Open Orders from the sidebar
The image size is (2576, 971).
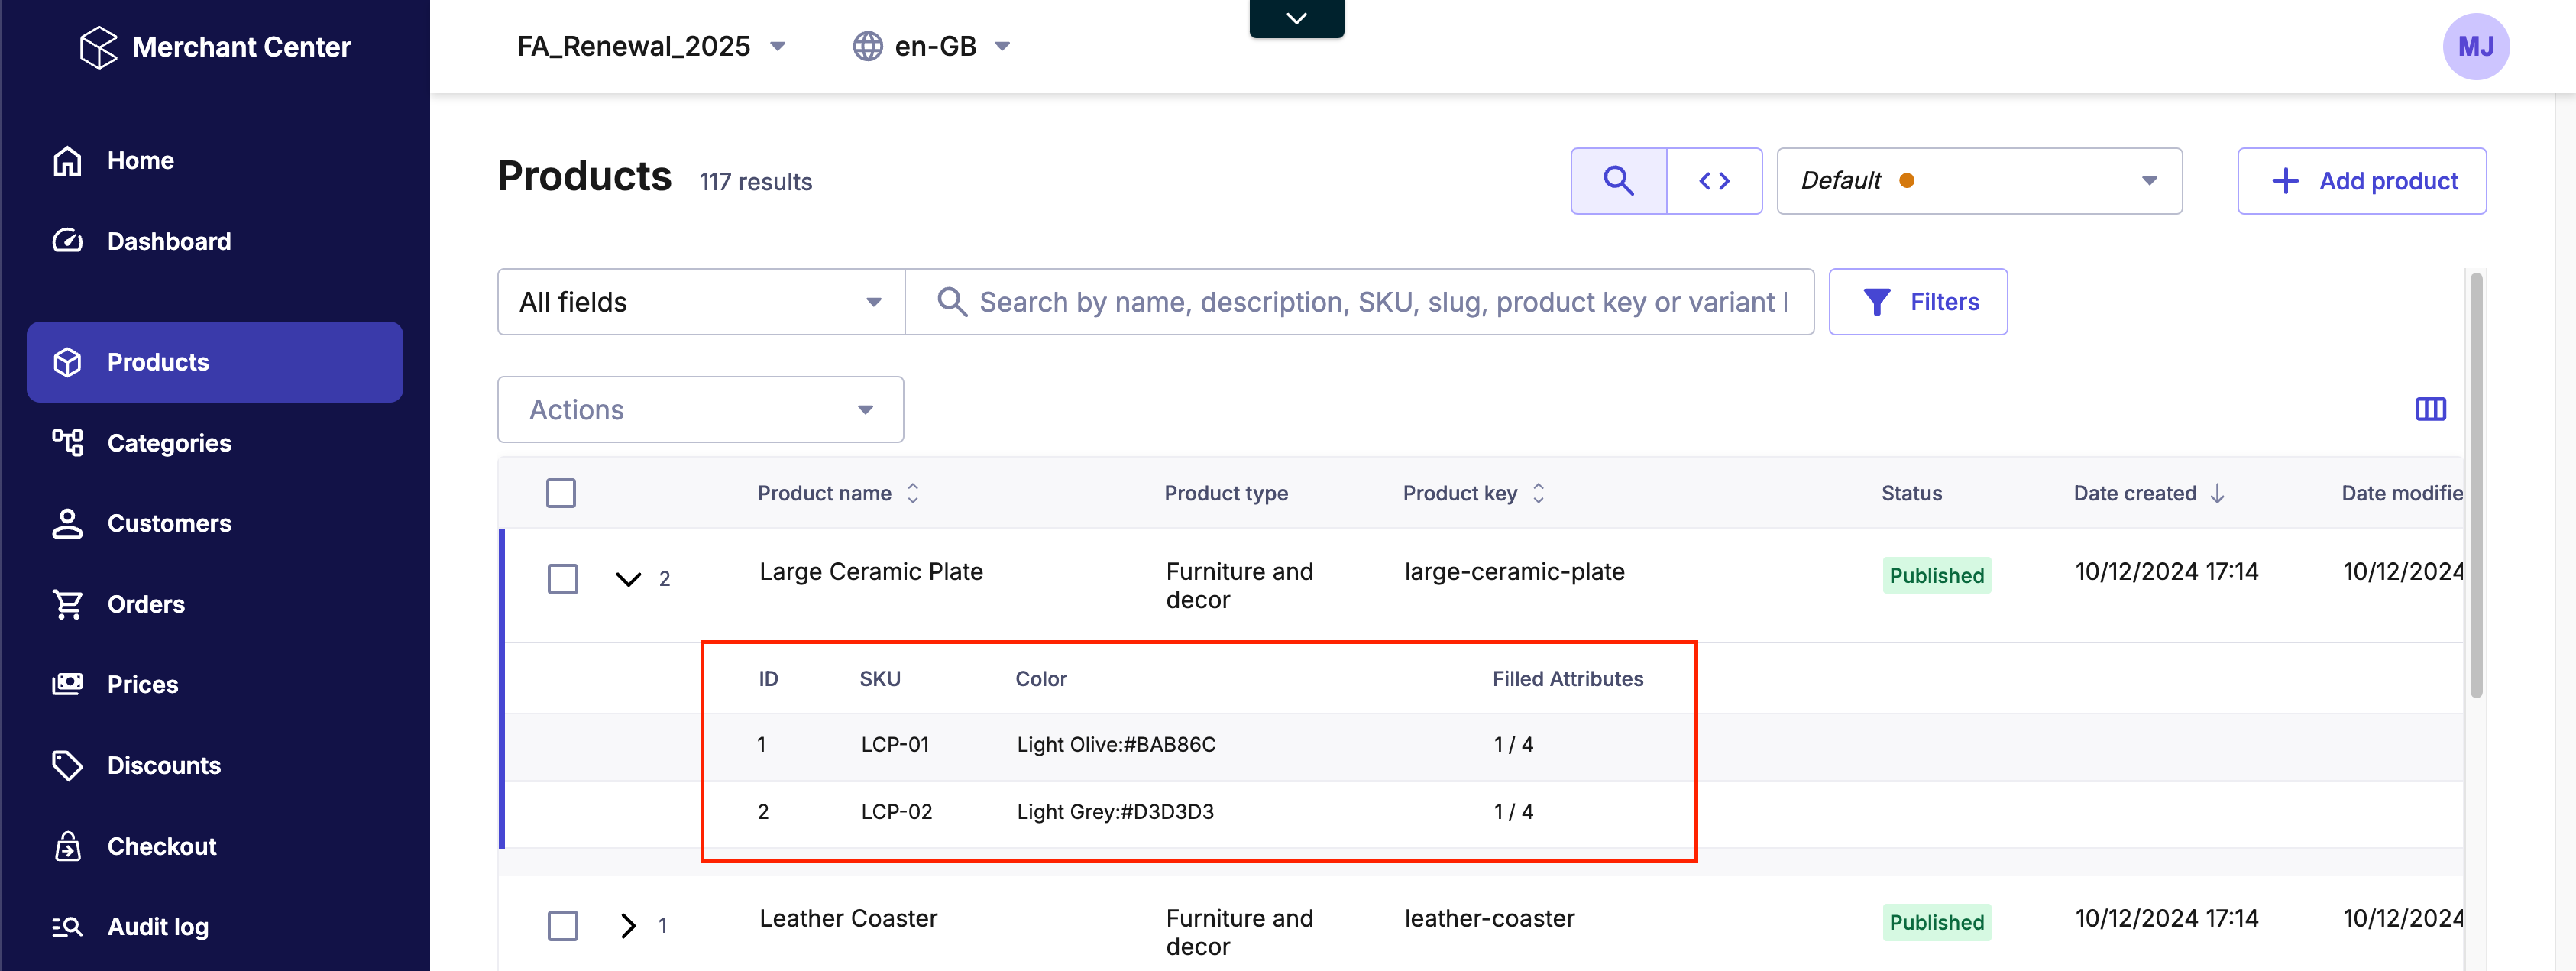(x=146, y=604)
